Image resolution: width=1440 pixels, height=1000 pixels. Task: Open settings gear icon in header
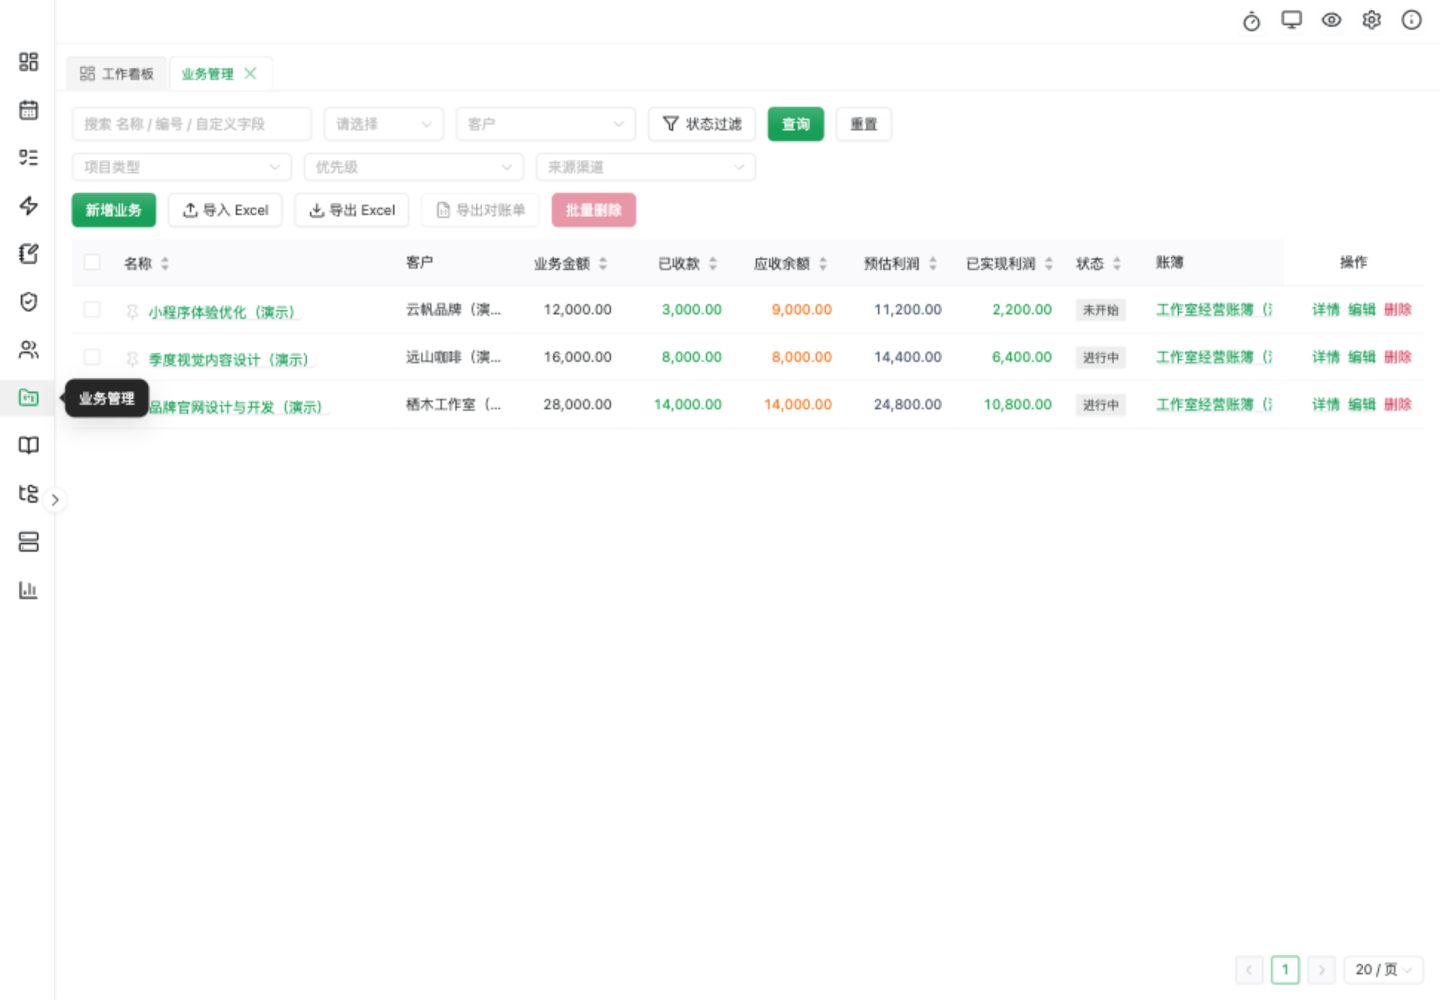(1371, 20)
